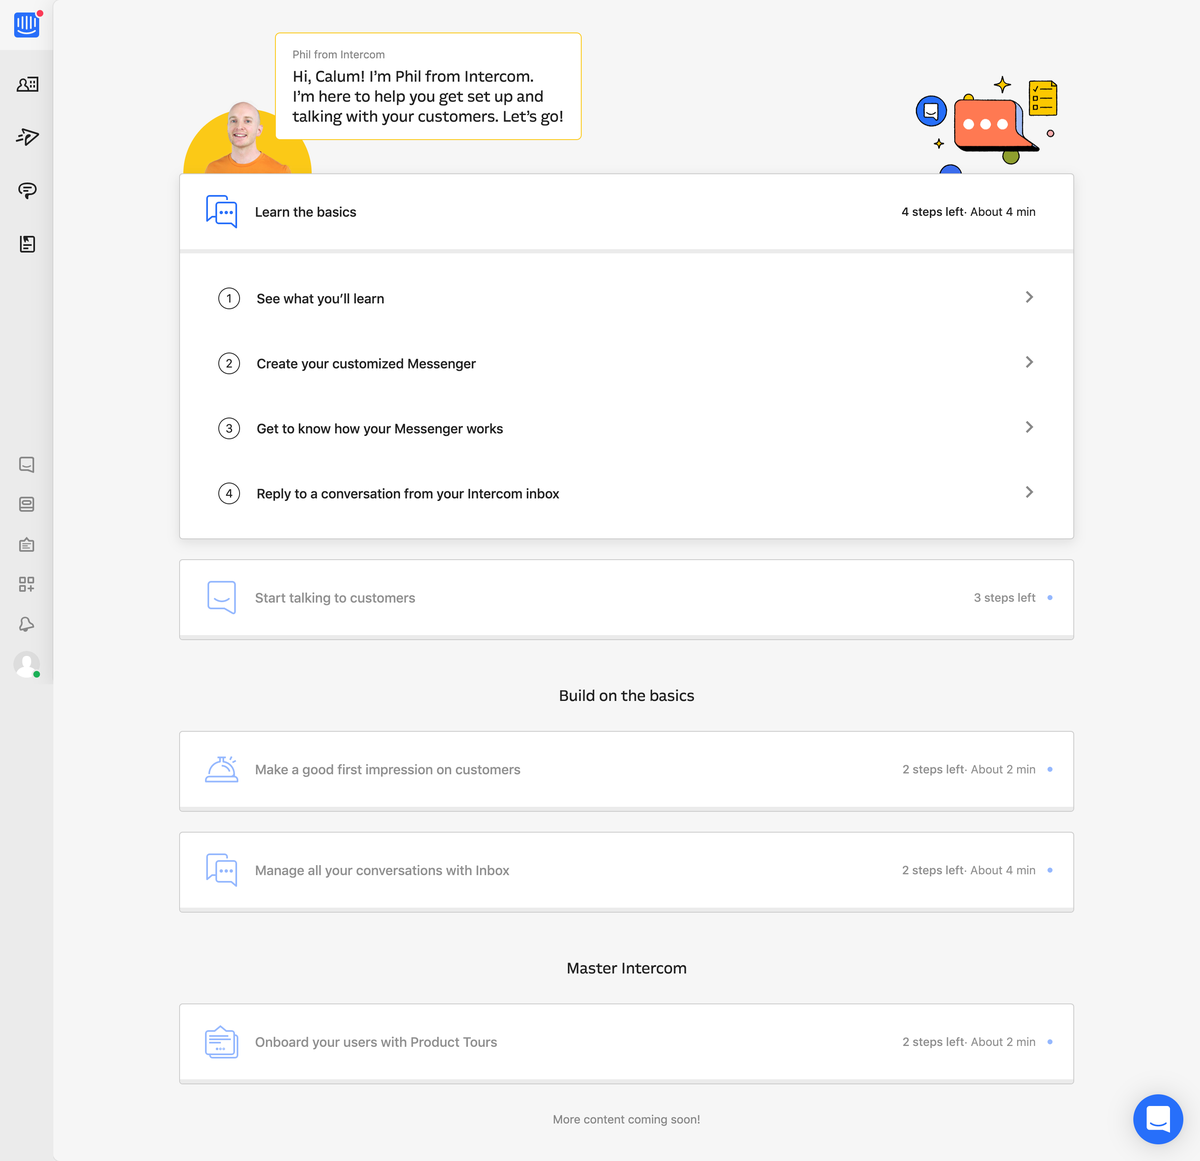Click Phil's avatar photo
This screenshot has width=1200, height=1161.
(245, 137)
